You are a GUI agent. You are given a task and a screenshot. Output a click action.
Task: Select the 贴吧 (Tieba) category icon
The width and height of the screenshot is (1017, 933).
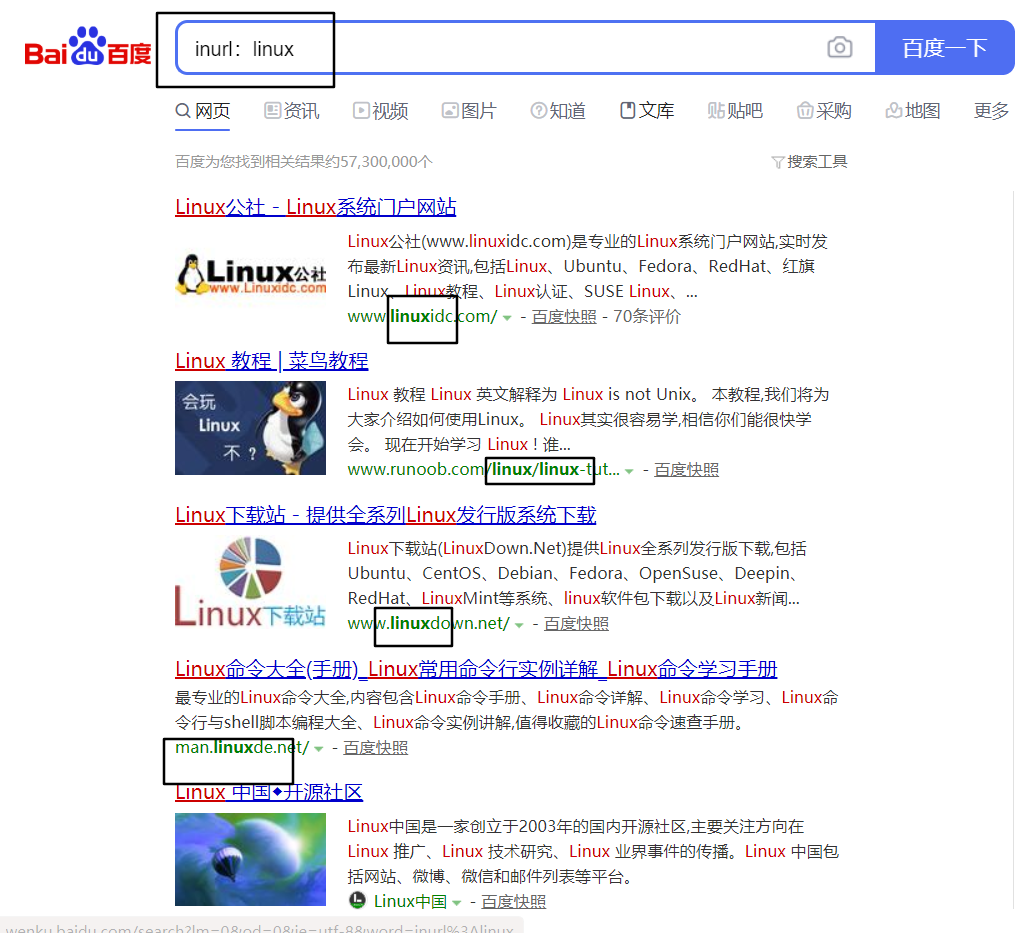point(716,111)
